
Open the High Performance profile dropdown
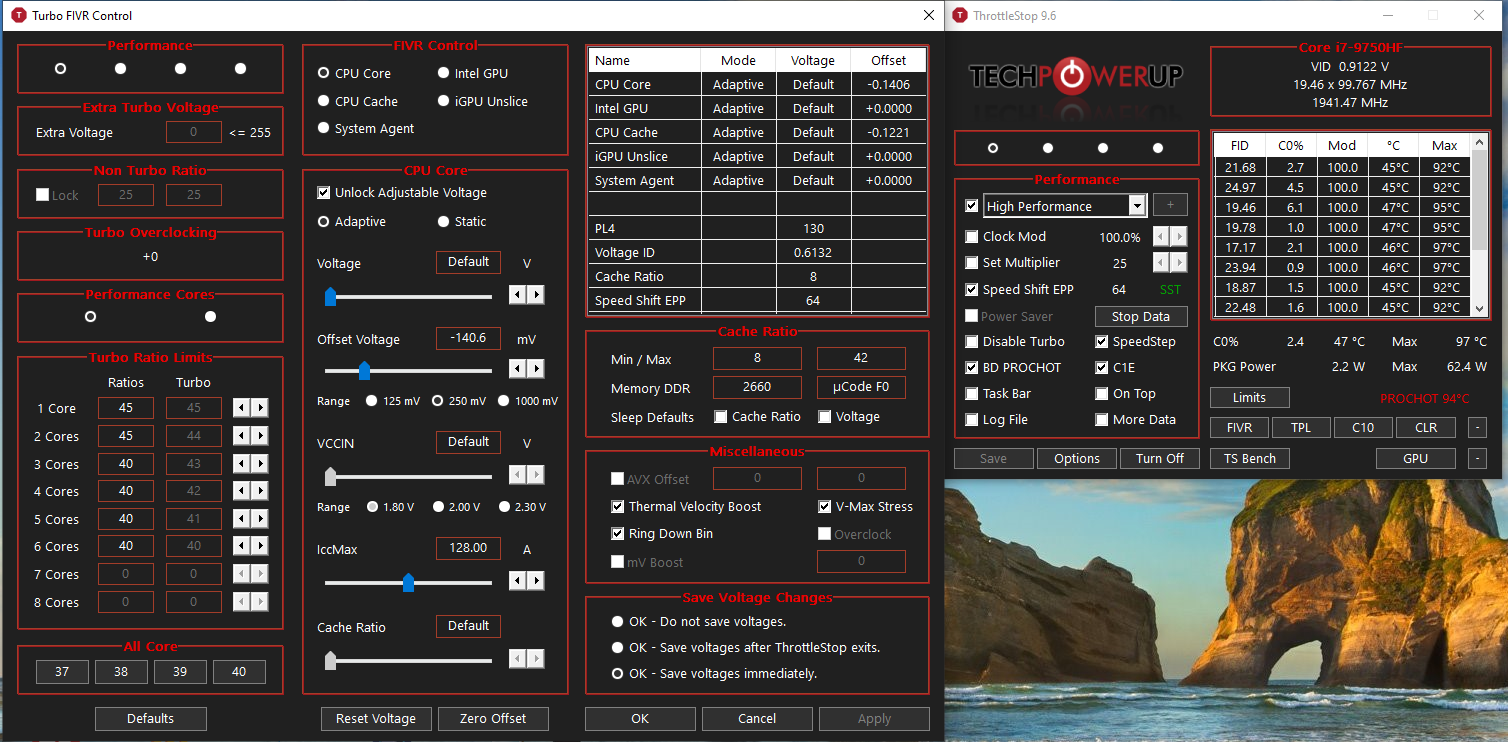coord(1136,206)
